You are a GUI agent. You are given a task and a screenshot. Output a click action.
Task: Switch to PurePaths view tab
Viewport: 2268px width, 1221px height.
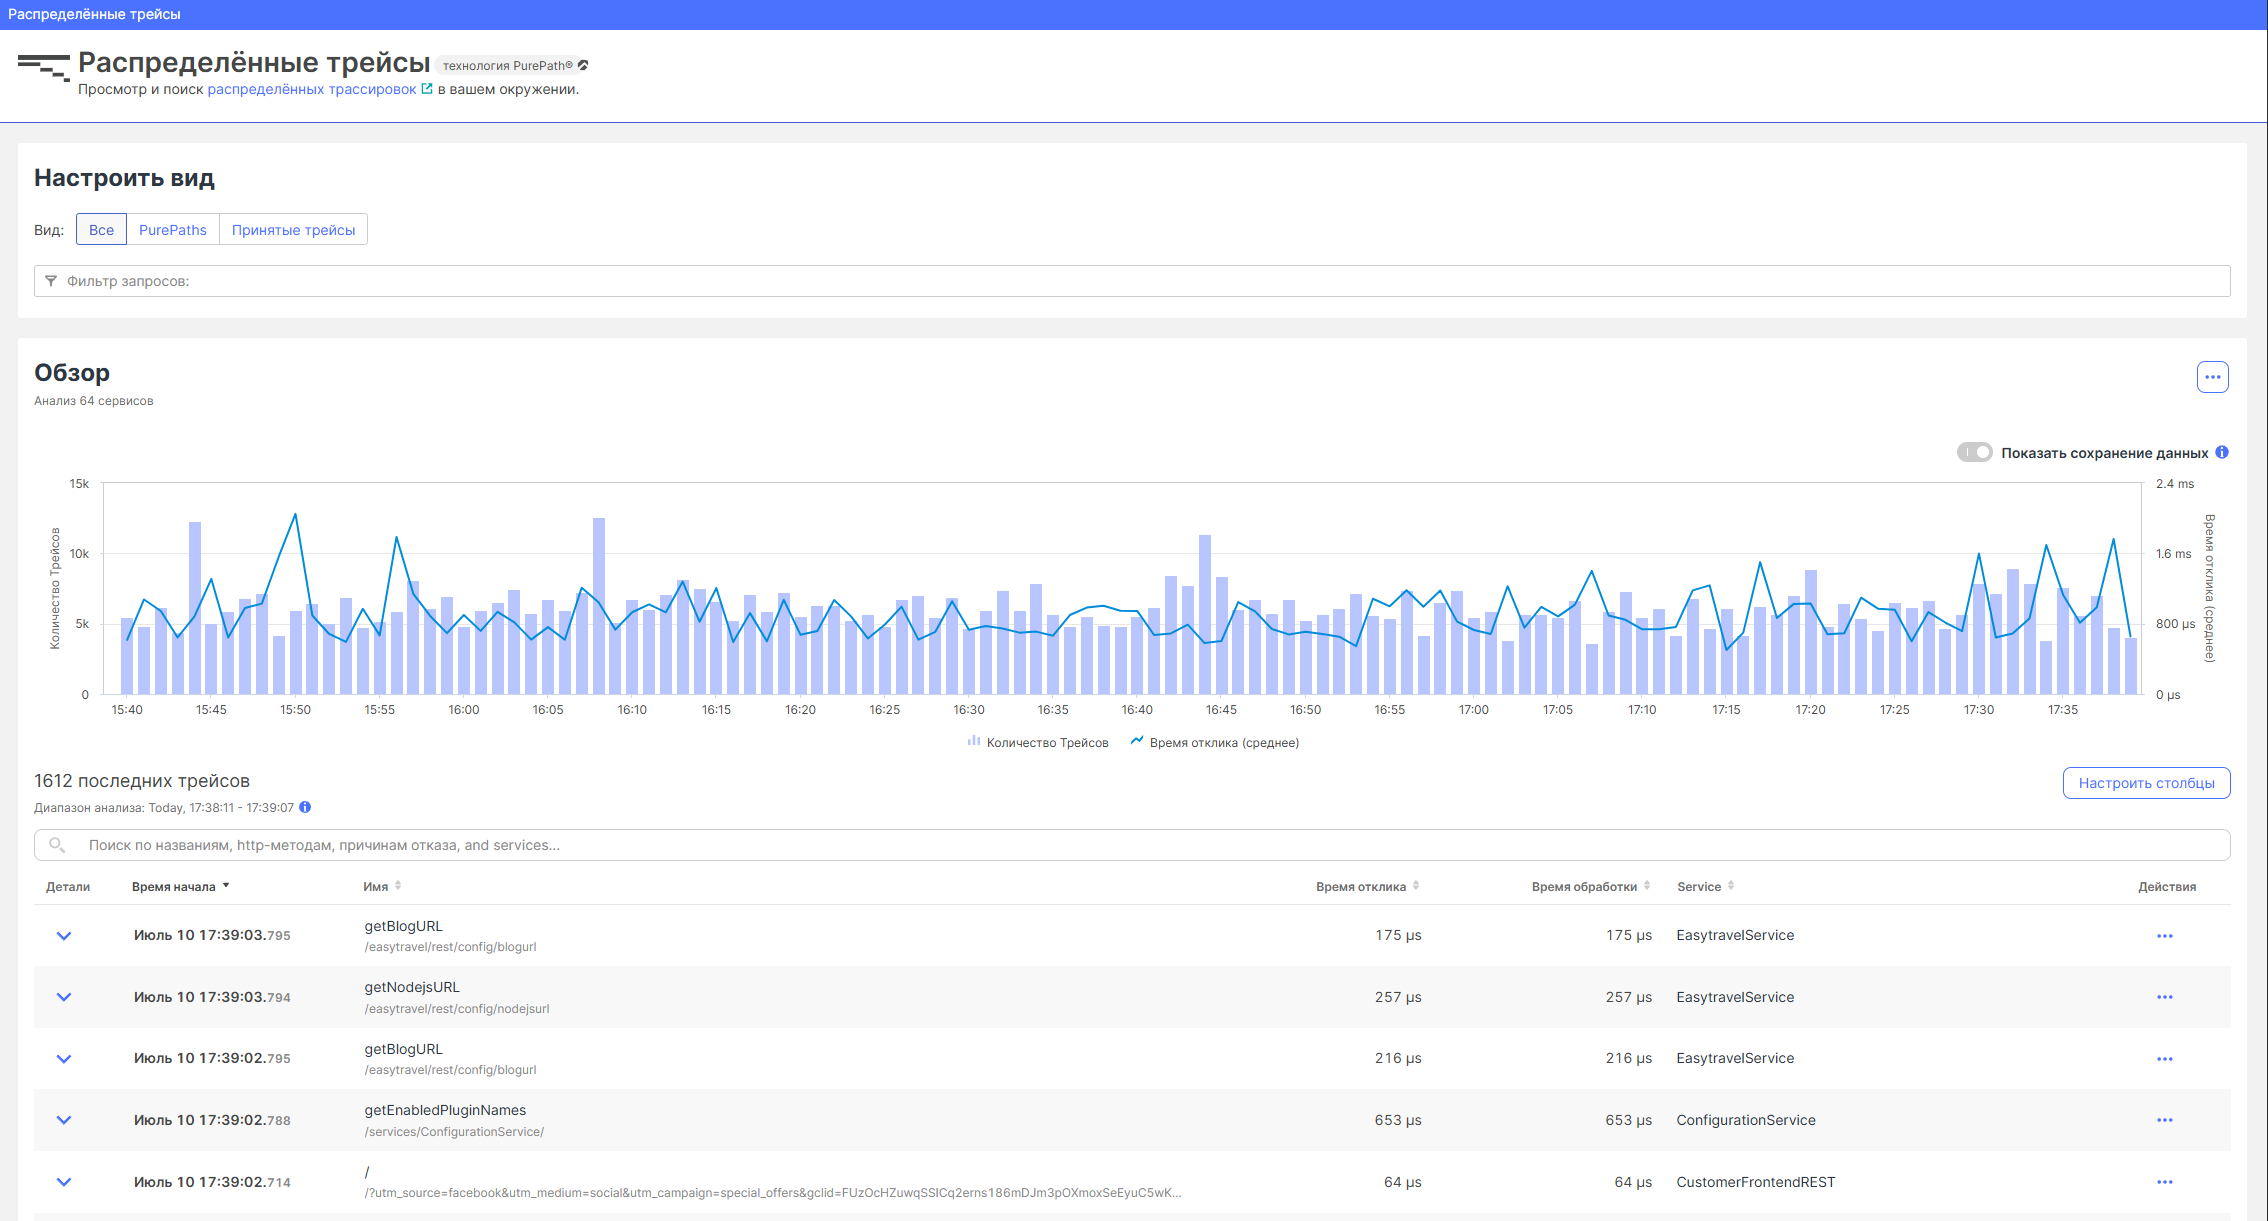click(172, 230)
